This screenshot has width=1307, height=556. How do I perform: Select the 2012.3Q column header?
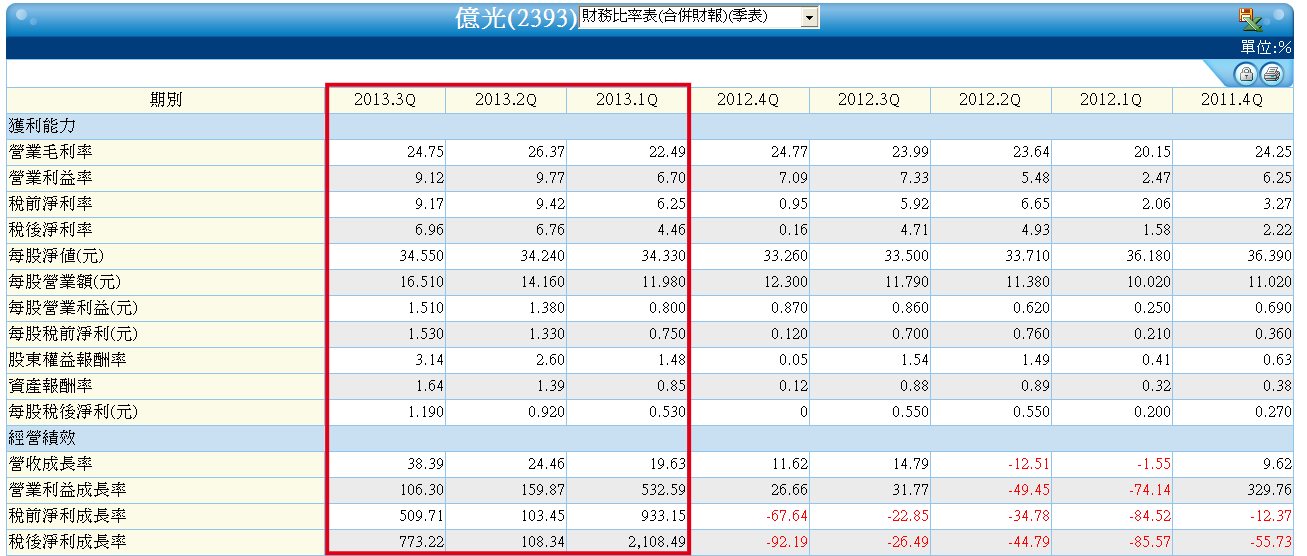tap(869, 100)
